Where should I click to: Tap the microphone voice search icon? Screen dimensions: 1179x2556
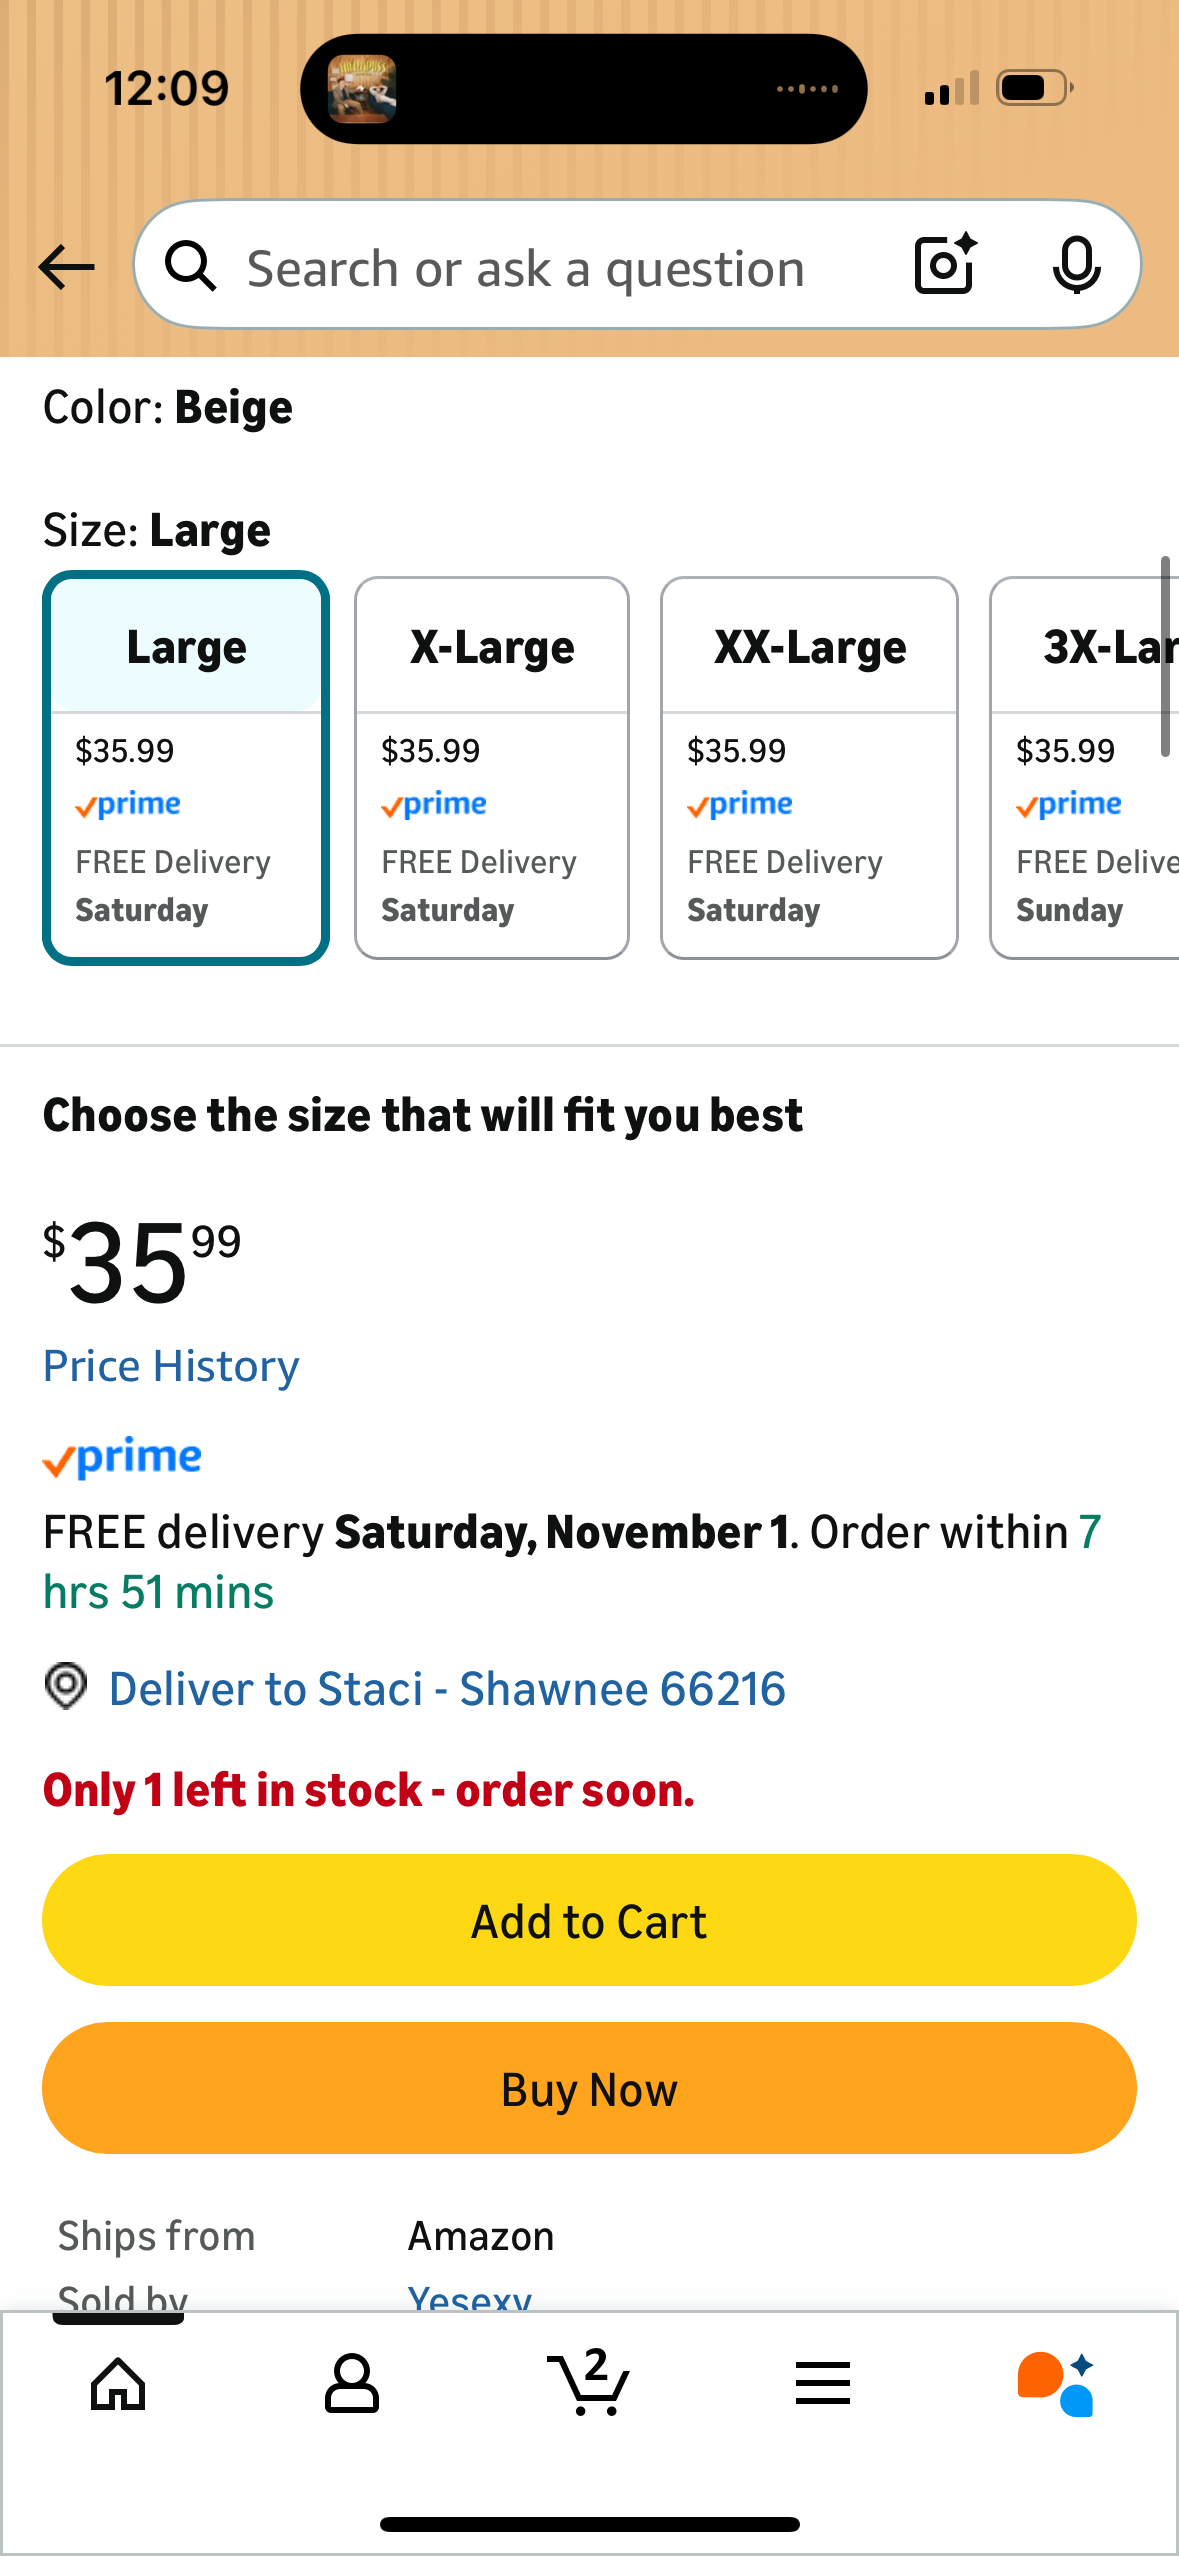tap(1076, 265)
